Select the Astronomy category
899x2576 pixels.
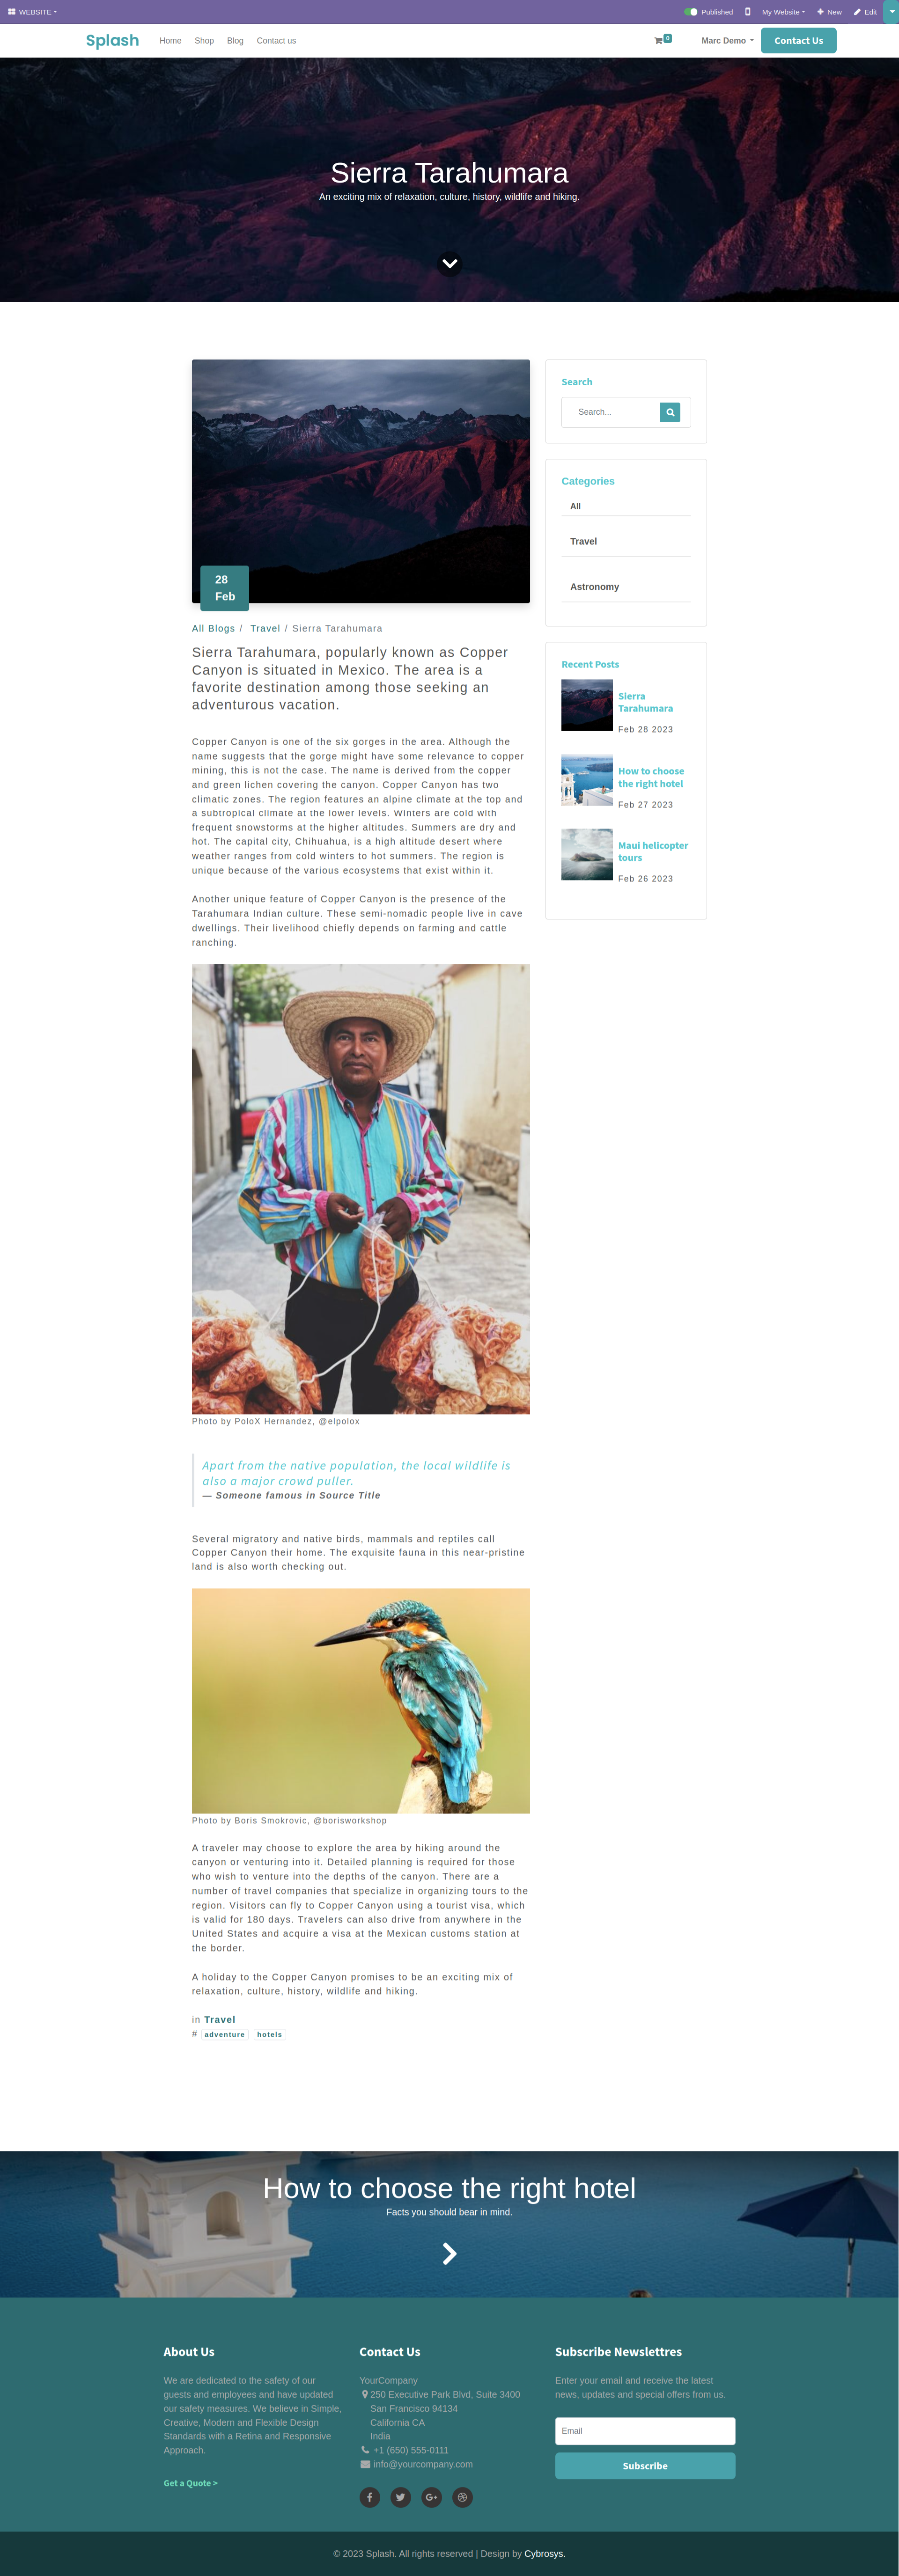pyautogui.click(x=594, y=587)
